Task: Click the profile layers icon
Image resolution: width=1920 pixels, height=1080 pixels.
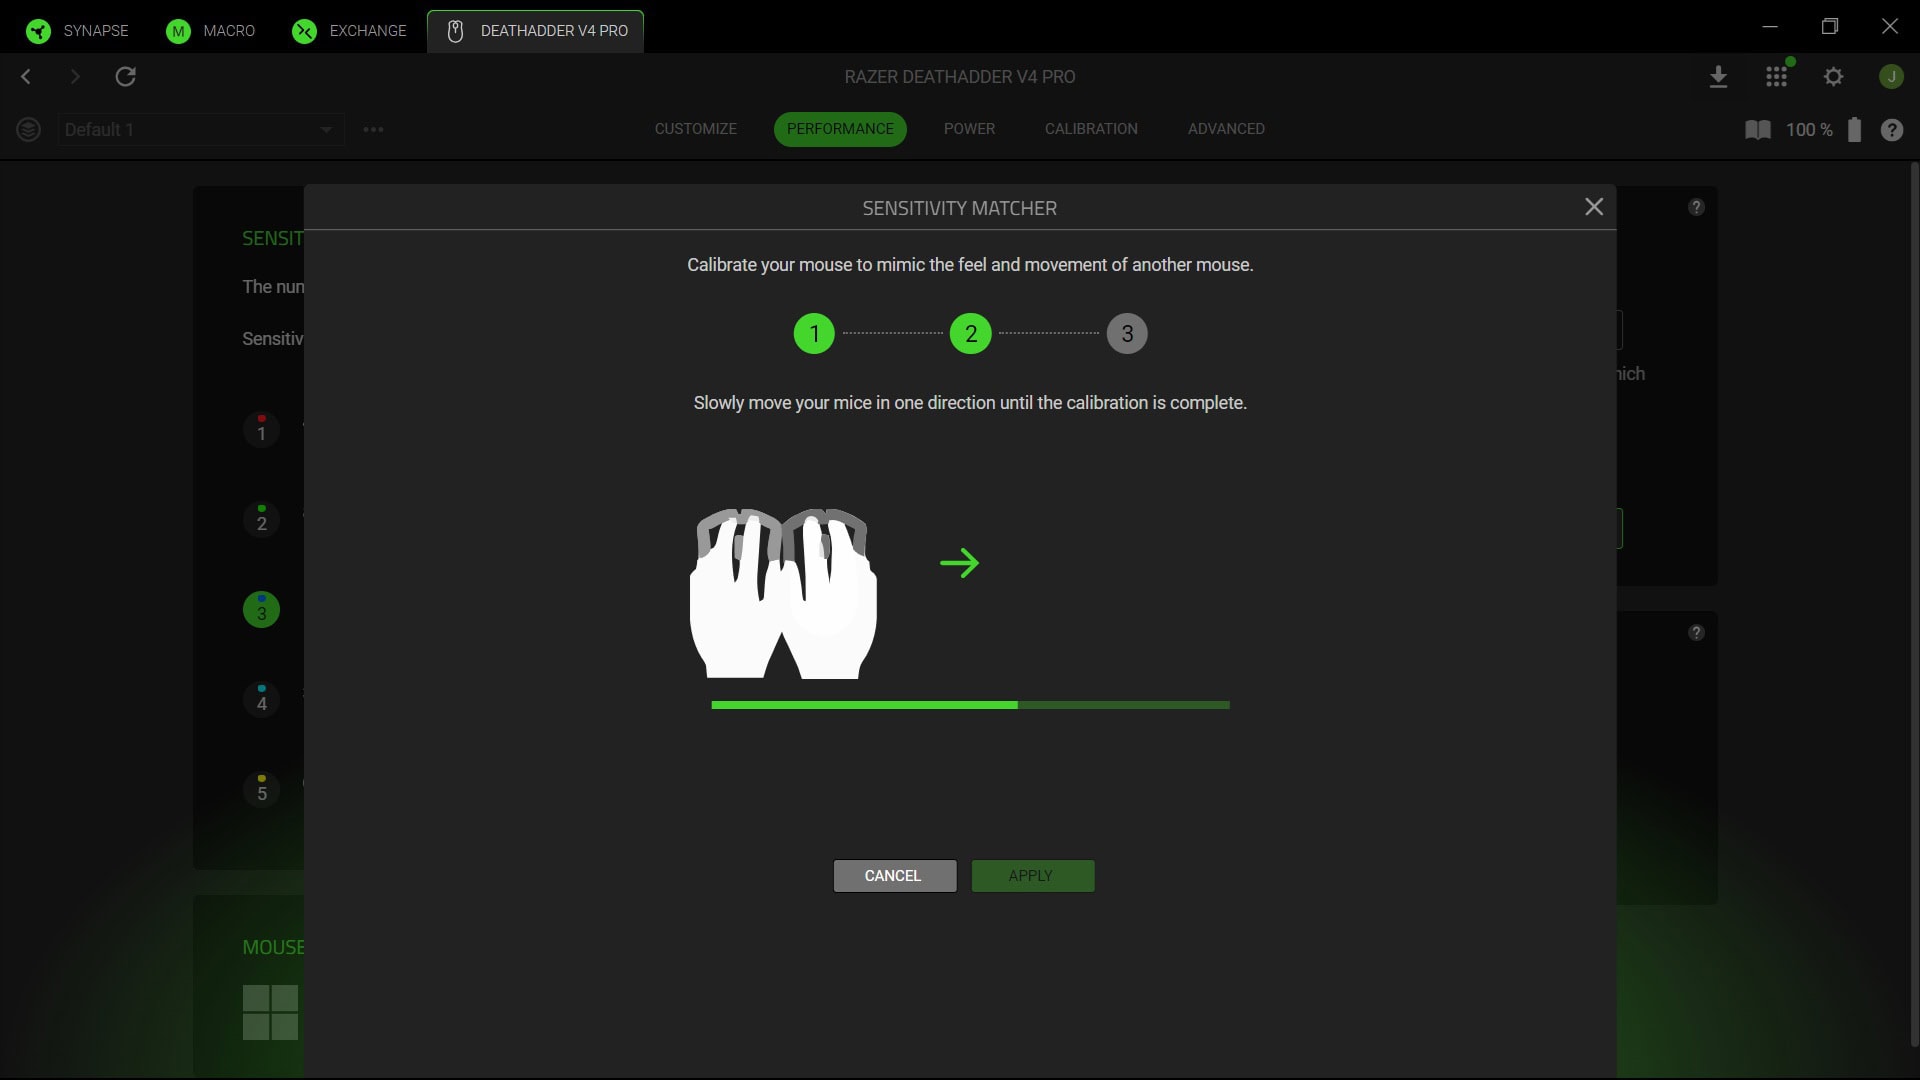Action: pos(28,129)
